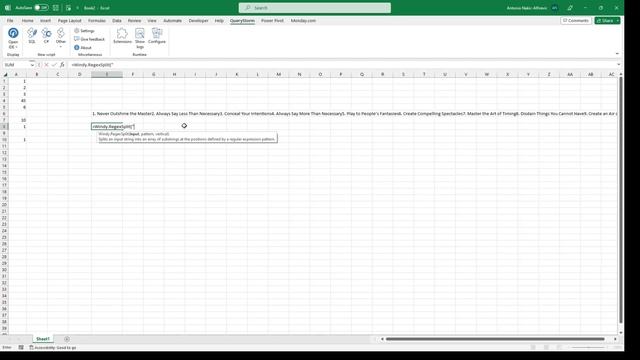Open the QueryStorm IDE button
Viewport: 640px width, 360px height.
click(13, 38)
